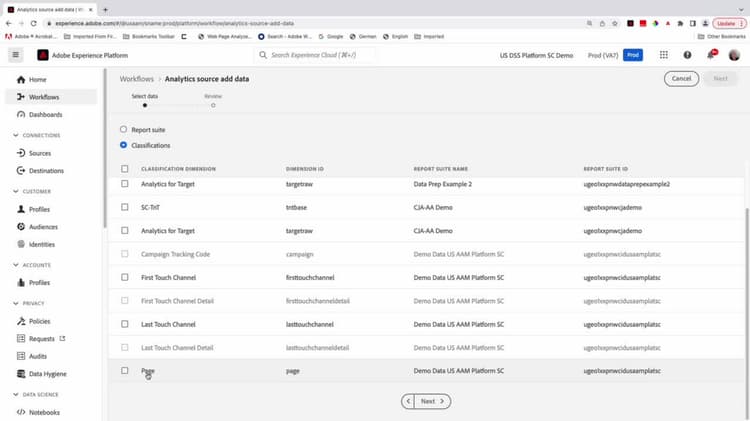Go to previous page of table
Screen dimensions: 750x421
click(408, 401)
